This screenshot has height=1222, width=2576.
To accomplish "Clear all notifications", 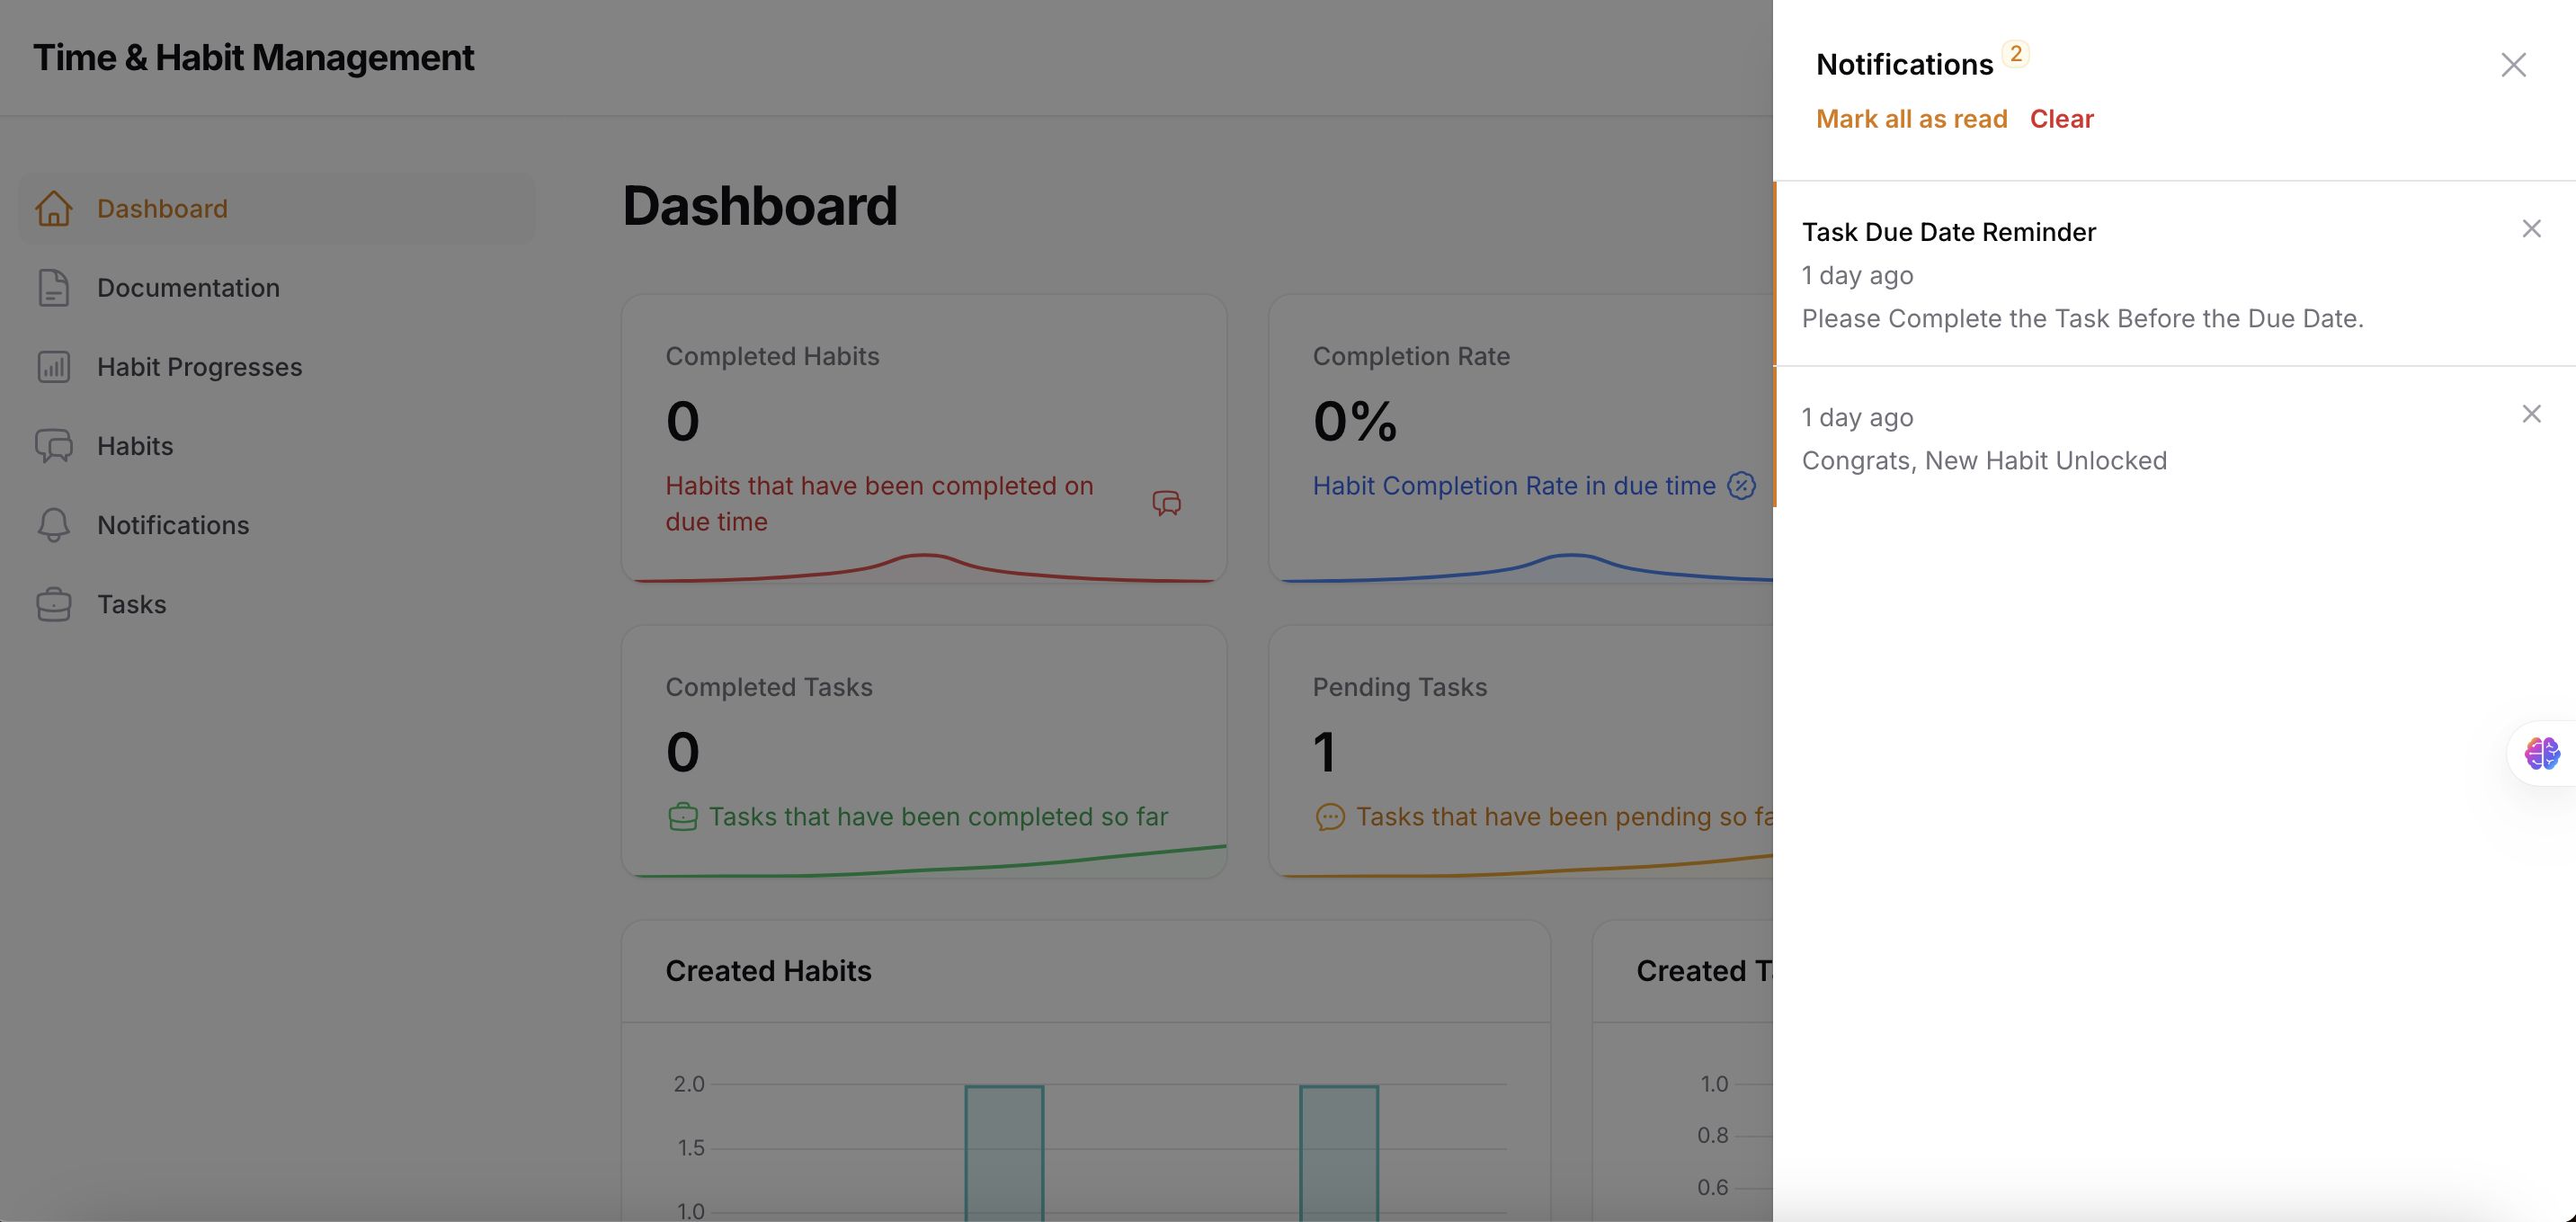I will [2061, 119].
